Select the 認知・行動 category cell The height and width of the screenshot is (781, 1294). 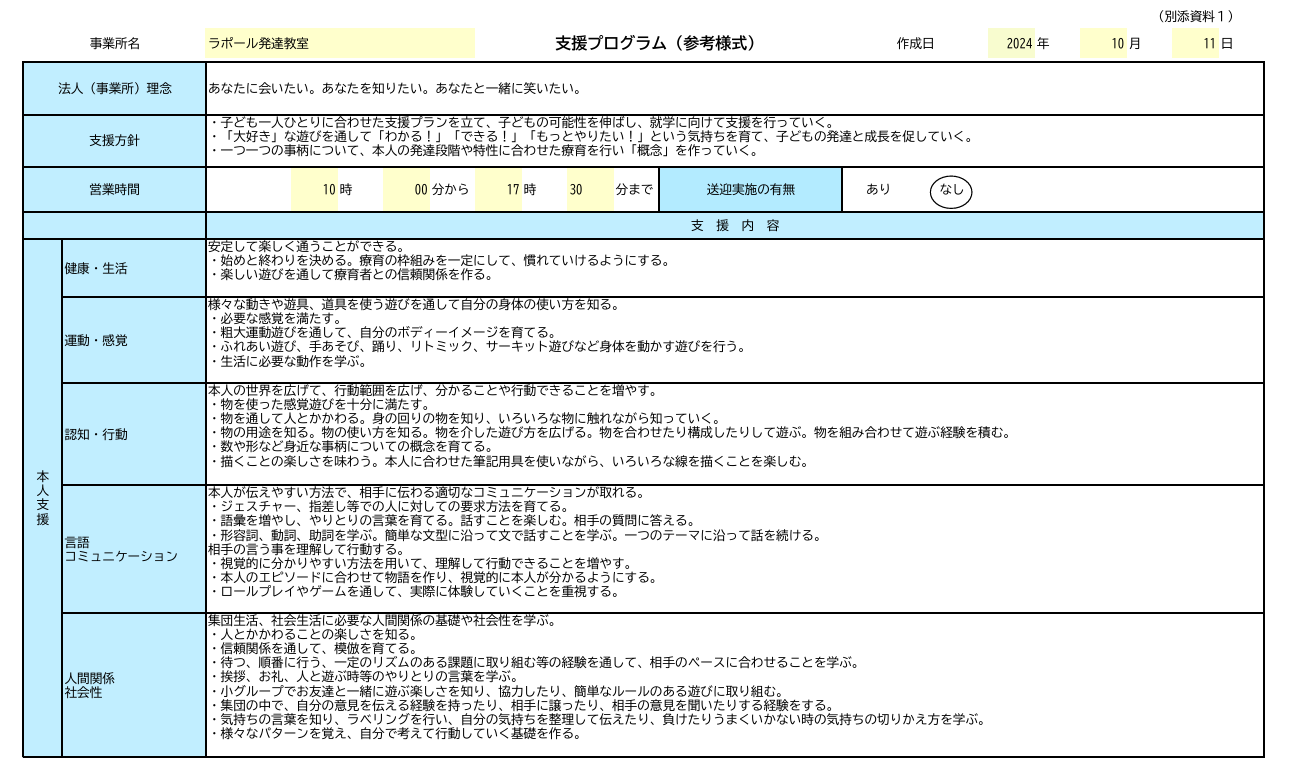click(134, 434)
